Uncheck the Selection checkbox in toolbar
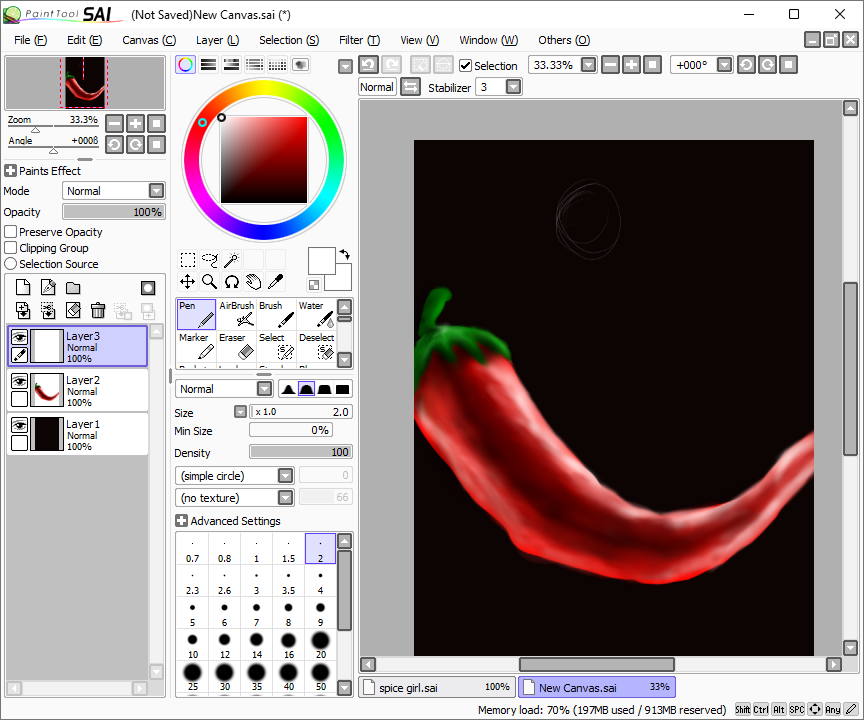 [466, 66]
